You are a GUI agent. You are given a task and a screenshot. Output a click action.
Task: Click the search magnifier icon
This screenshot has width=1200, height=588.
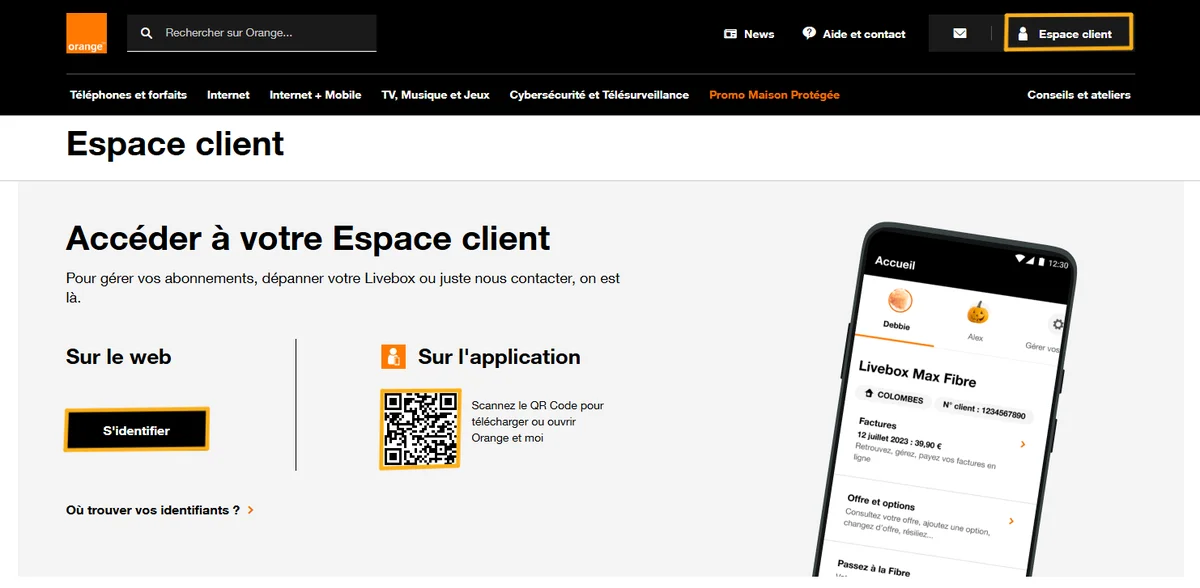pos(147,33)
